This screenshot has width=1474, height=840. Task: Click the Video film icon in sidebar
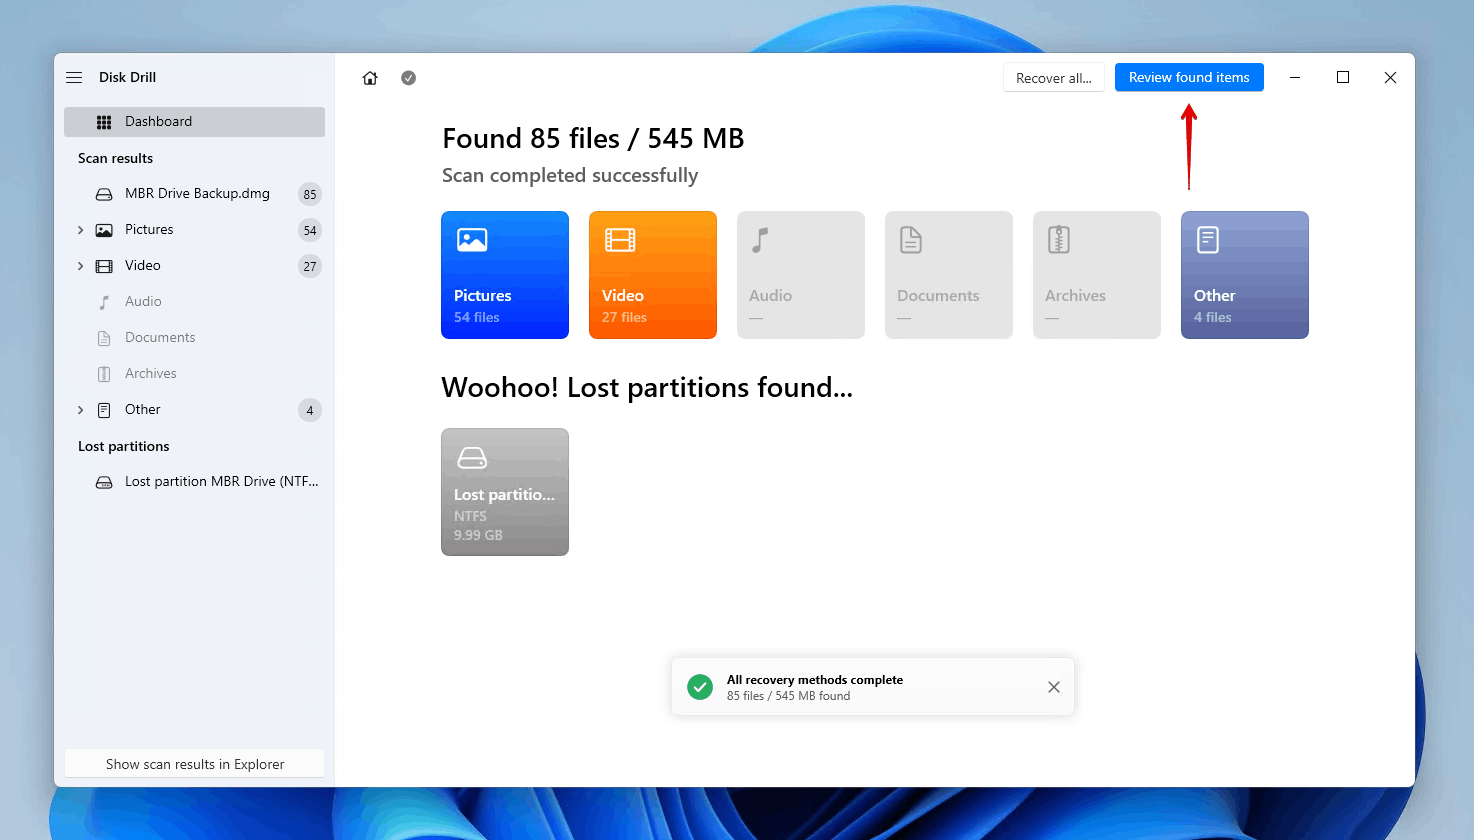(x=104, y=266)
